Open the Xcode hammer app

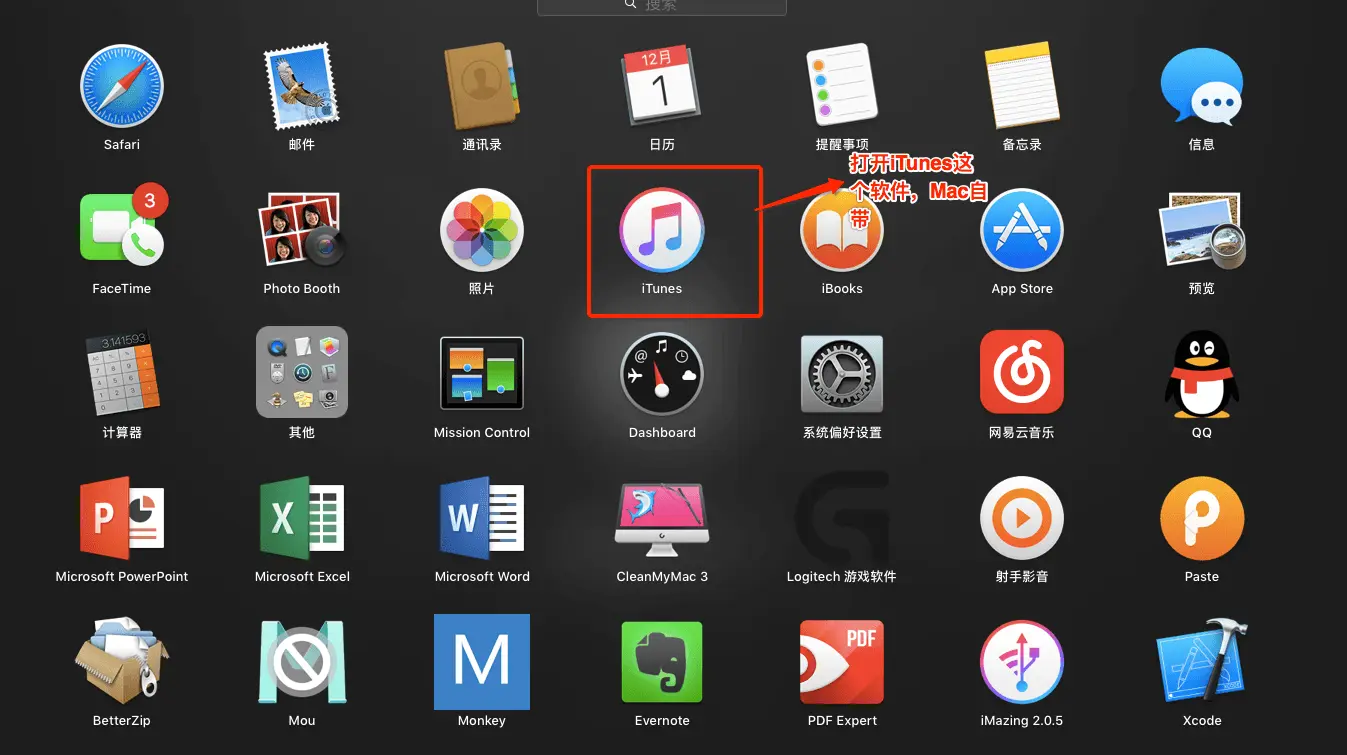[x=1202, y=662]
